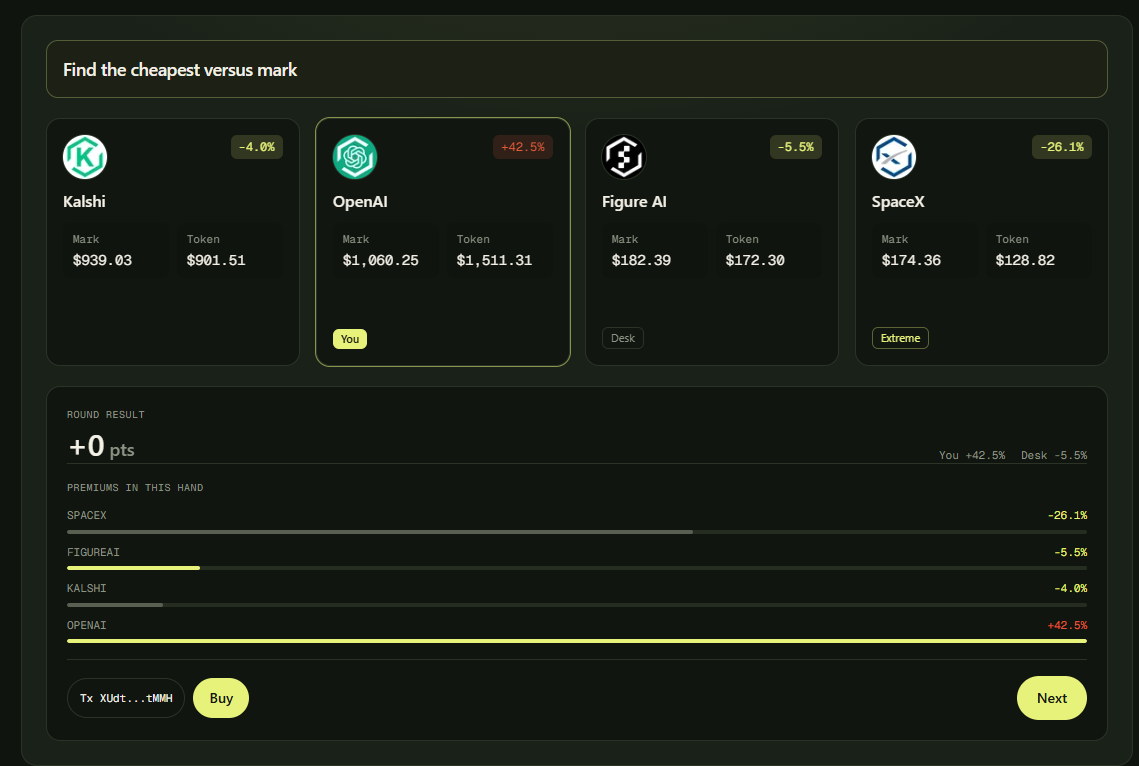This screenshot has height=766, width=1139.
Task: Click the FIGUREAI premium bar
Action: pyautogui.click(x=577, y=568)
